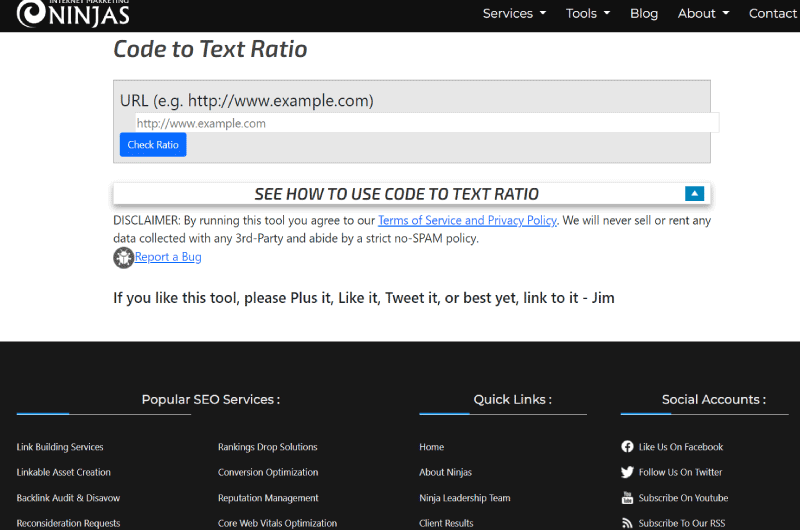800x530 pixels.
Task: Open Conversion Optimization link
Action: (268, 472)
